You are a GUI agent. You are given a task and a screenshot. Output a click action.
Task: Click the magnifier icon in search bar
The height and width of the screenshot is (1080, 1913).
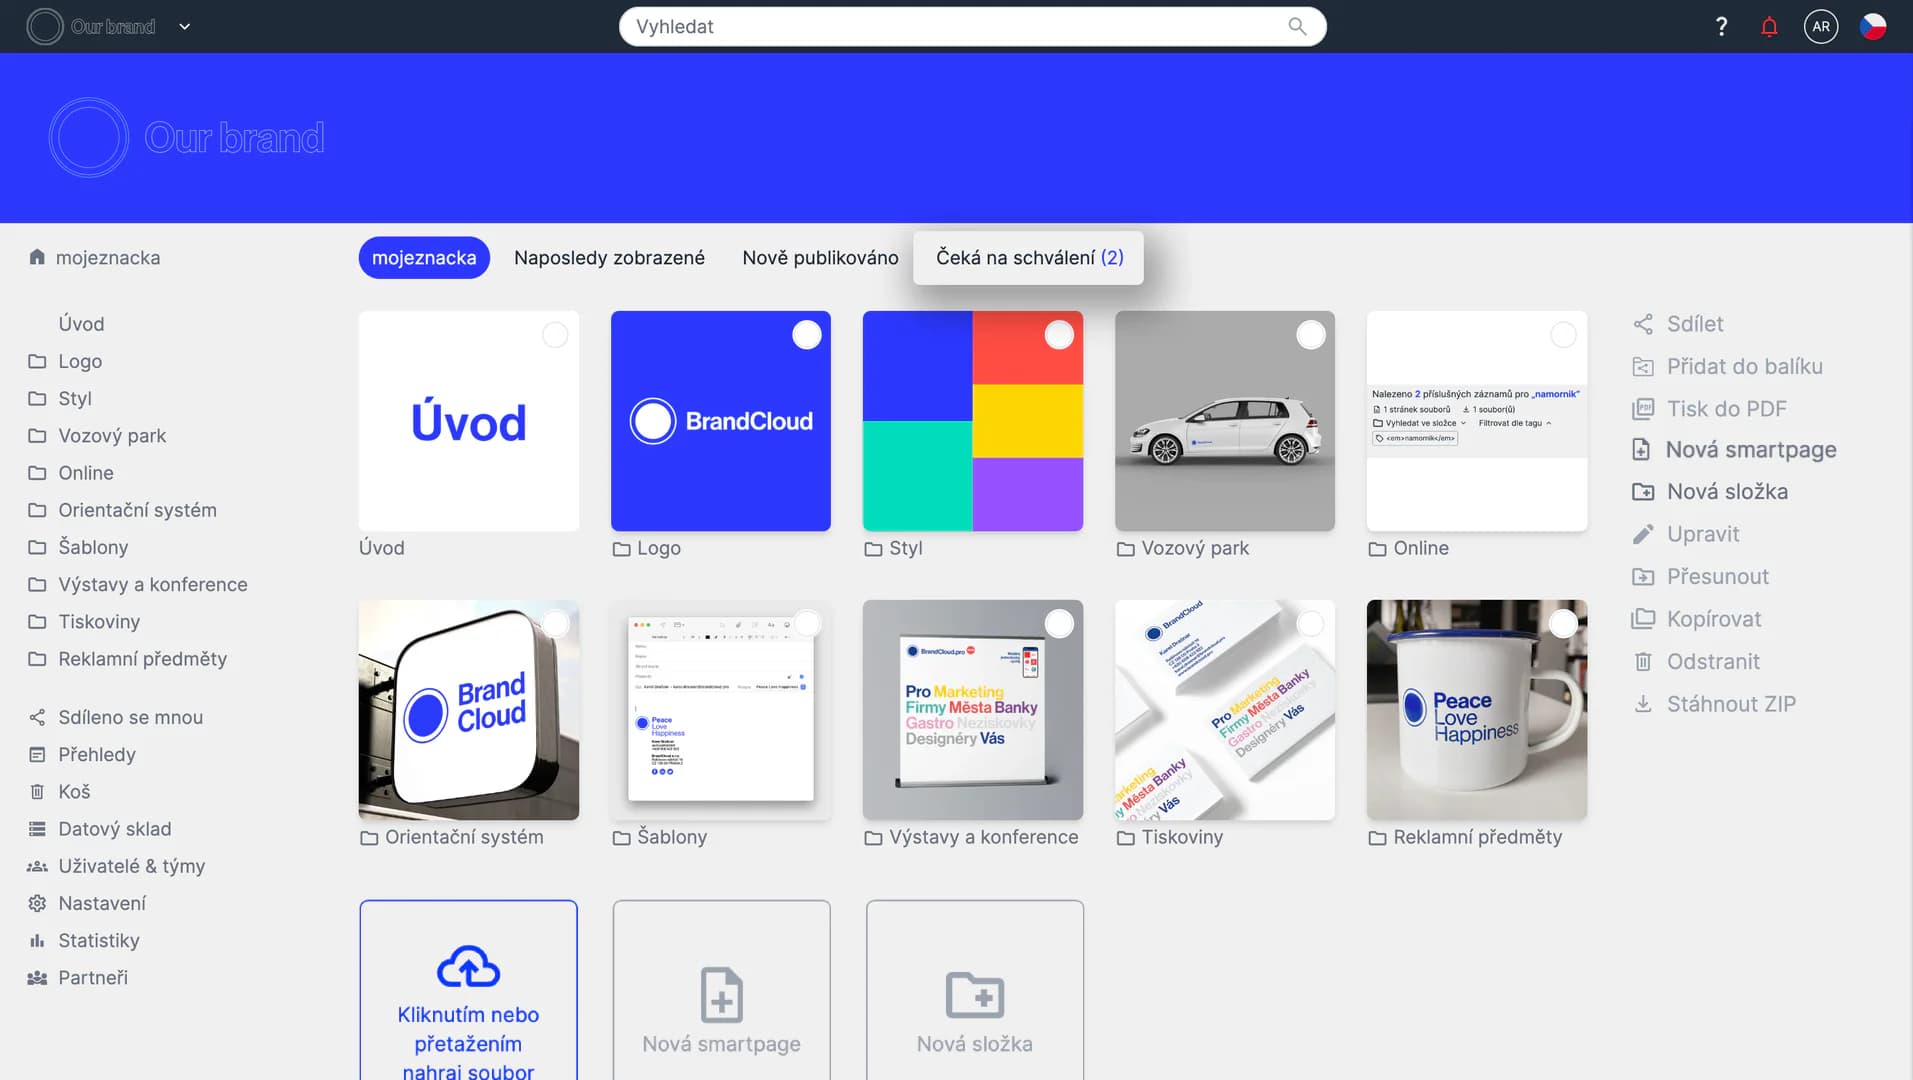coord(1297,27)
